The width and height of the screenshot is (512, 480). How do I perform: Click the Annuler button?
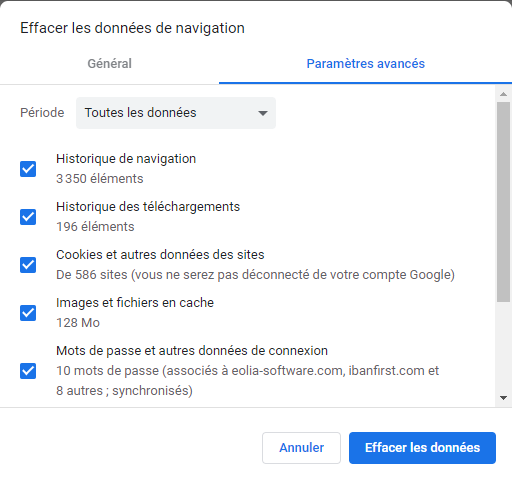tap(301, 448)
